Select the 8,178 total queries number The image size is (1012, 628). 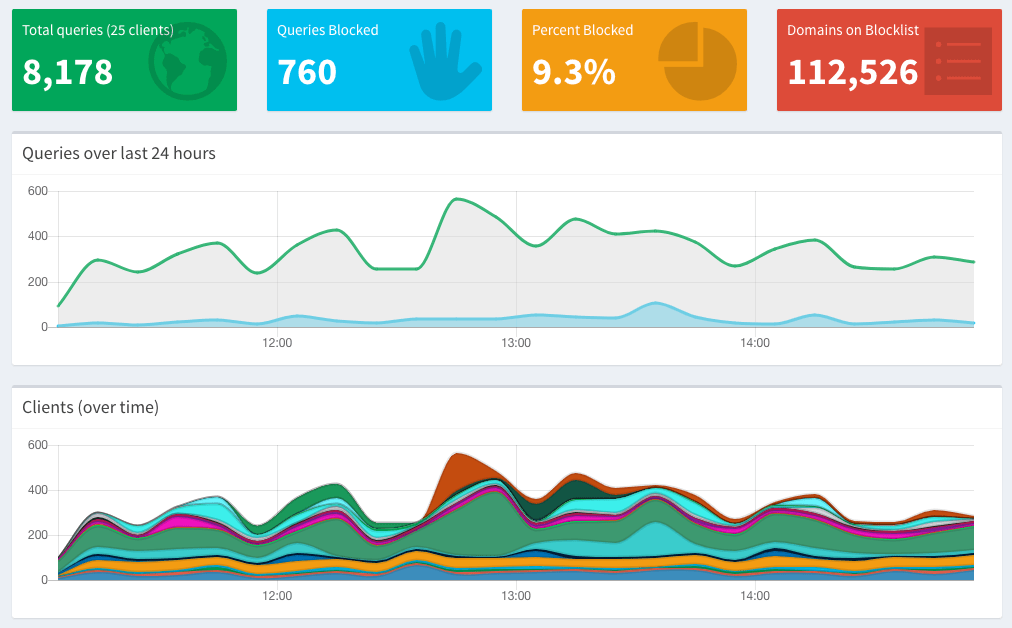click(68, 72)
